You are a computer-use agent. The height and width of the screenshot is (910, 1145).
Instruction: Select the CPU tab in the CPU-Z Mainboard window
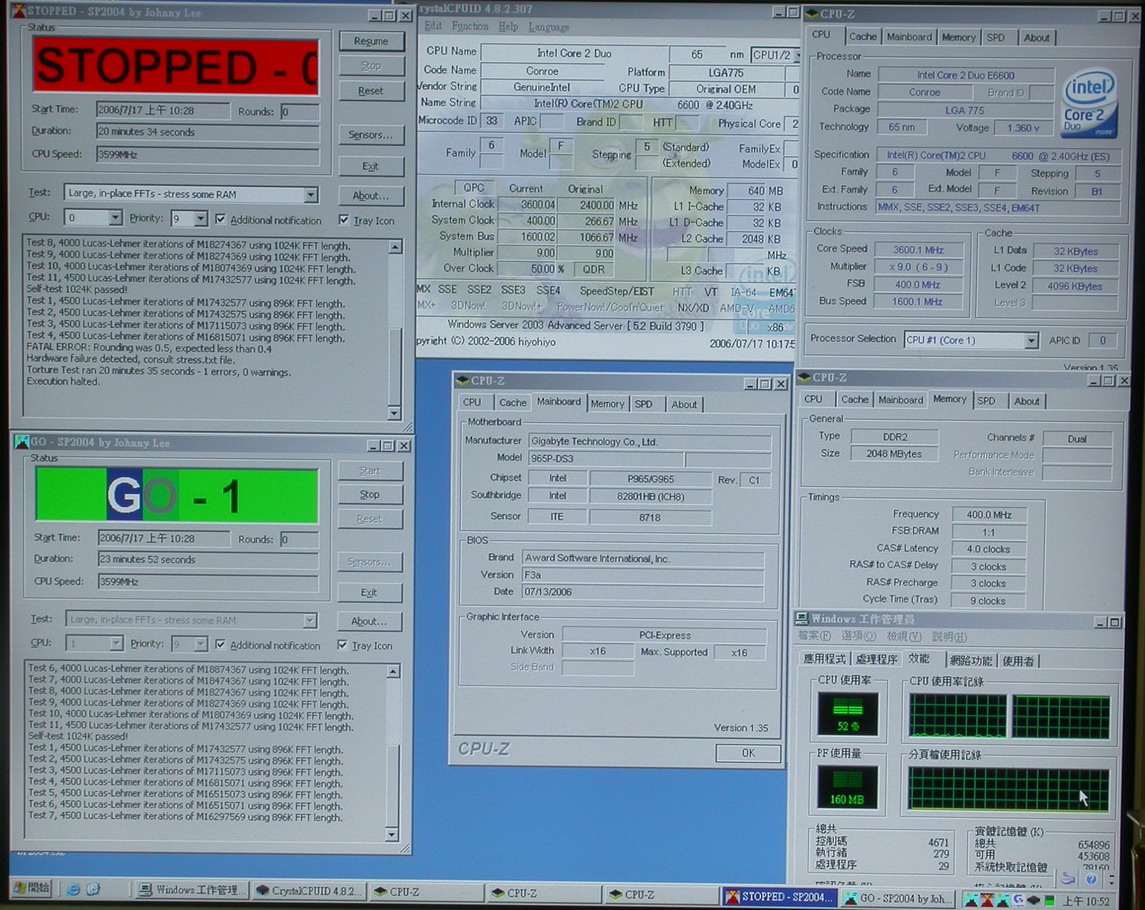point(472,402)
